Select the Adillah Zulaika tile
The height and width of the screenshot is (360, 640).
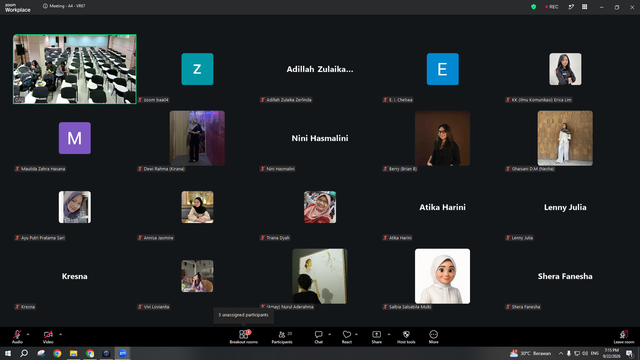click(x=320, y=69)
